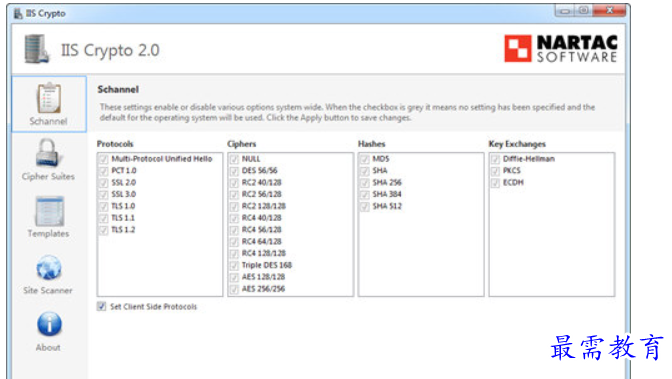
Task: Toggle the TLS 1.2 protocol checkbox
Action: (103, 230)
